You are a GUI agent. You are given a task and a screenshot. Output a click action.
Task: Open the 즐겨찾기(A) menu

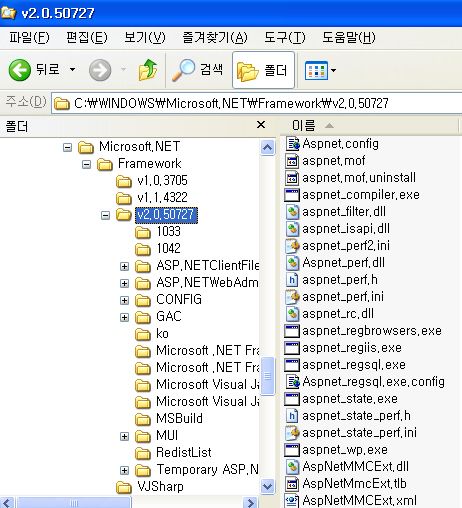pyautogui.click(x=215, y=37)
